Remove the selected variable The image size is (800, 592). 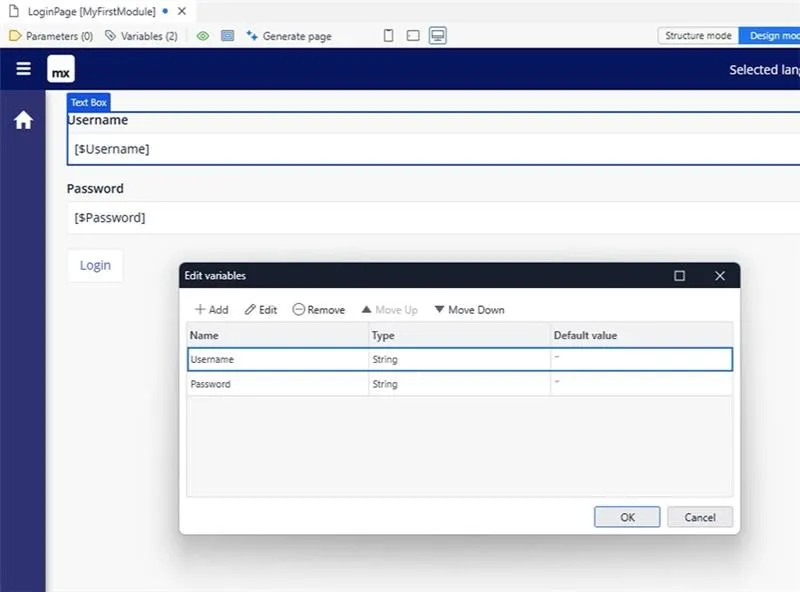point(319,310)
